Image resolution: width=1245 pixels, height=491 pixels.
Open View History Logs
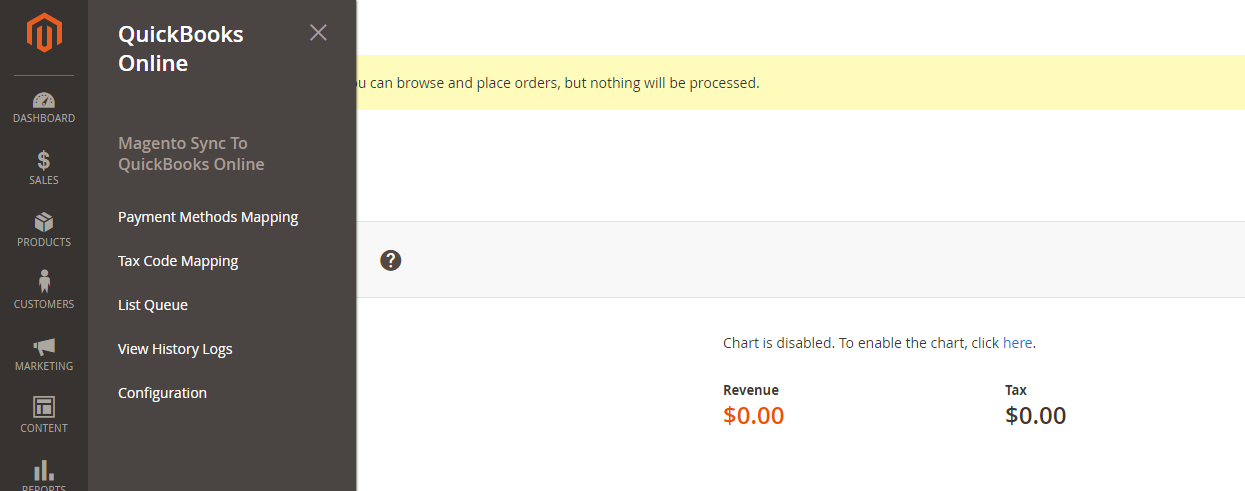pos(175,349)
